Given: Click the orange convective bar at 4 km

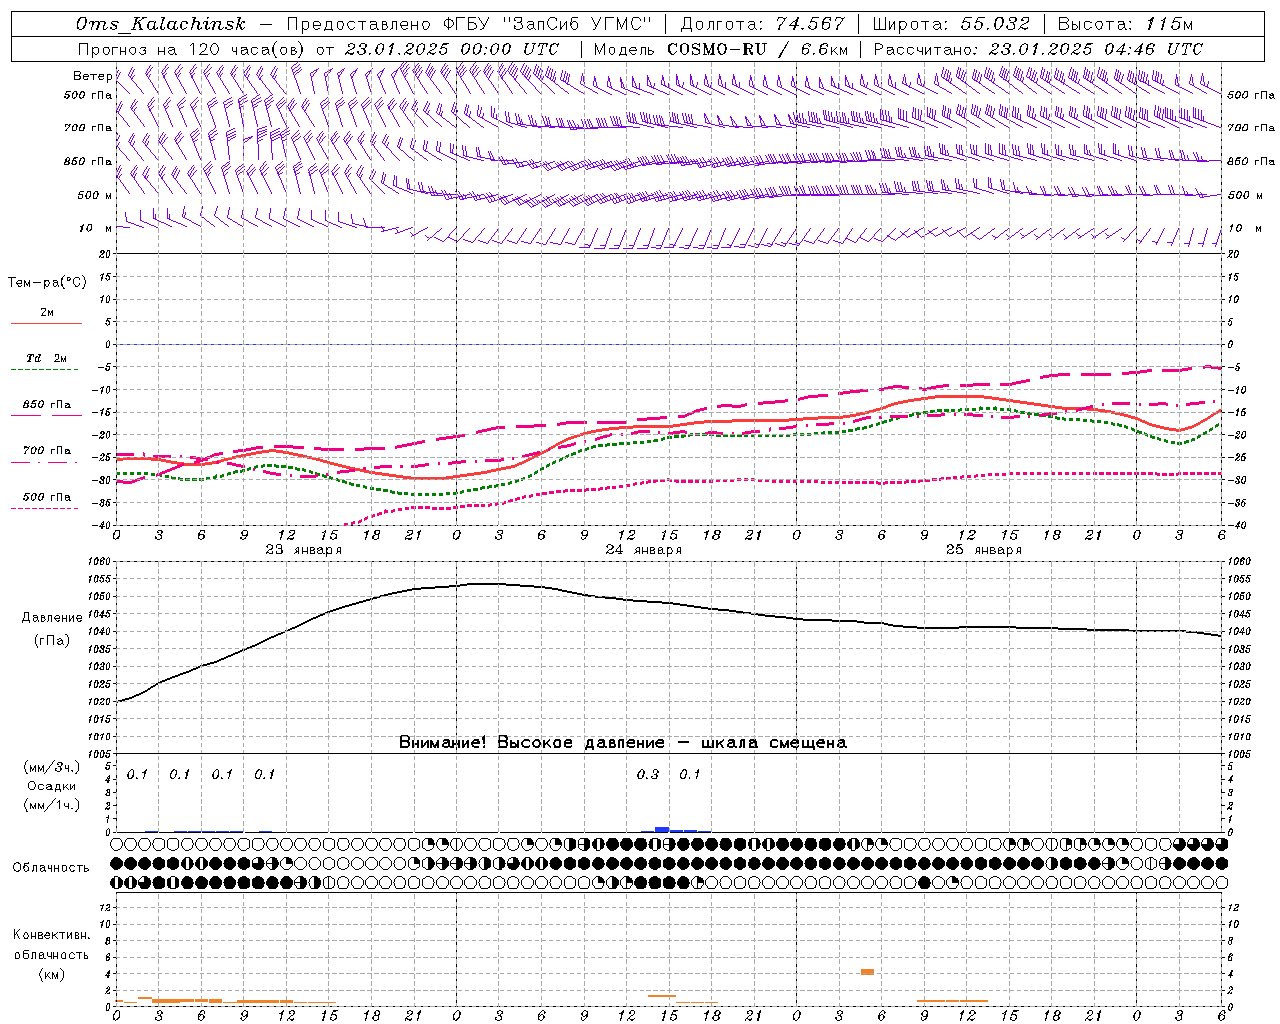Looking at the screenshot, I should tap(867, 972).
